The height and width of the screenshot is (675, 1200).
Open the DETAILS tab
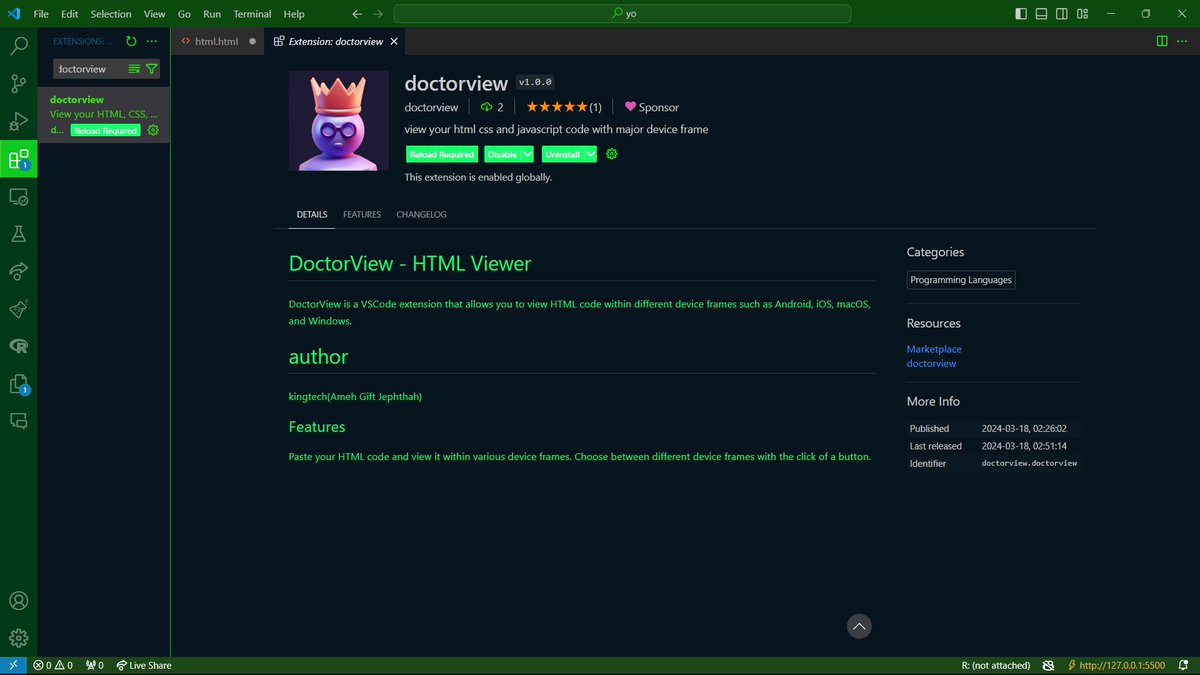(x=312, y=214)
